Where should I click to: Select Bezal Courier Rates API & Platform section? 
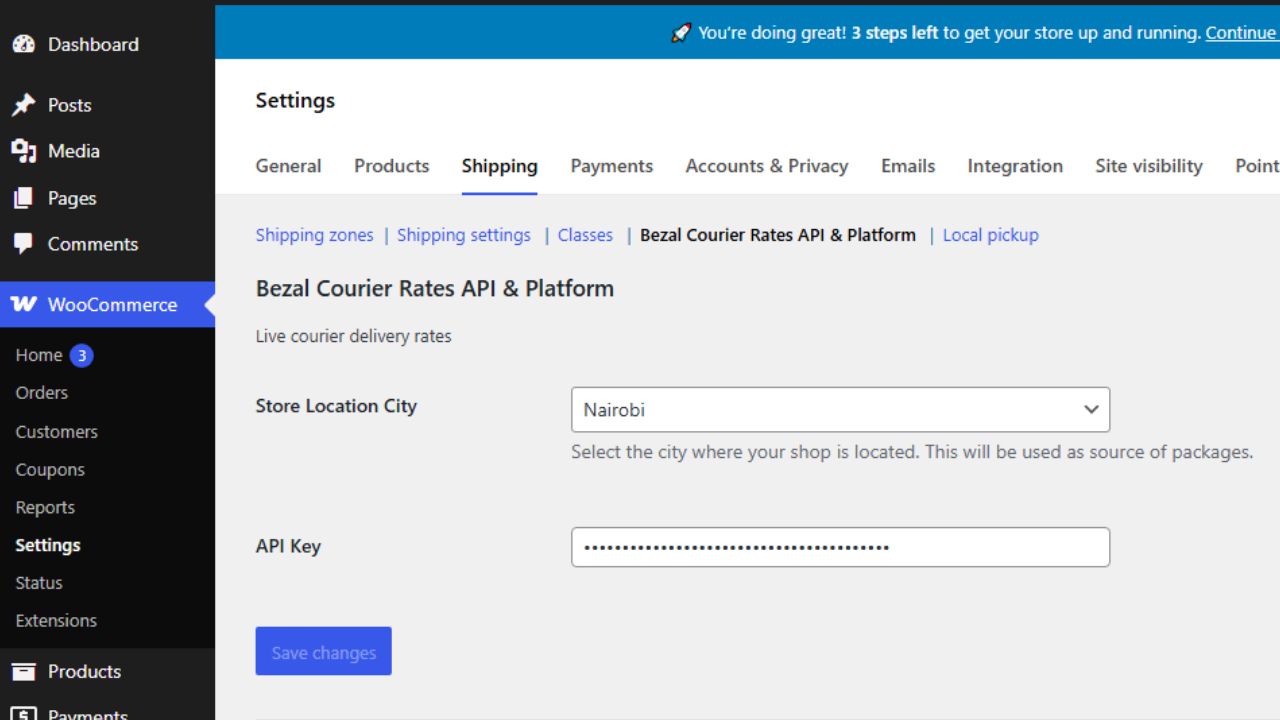click(778, 235)
